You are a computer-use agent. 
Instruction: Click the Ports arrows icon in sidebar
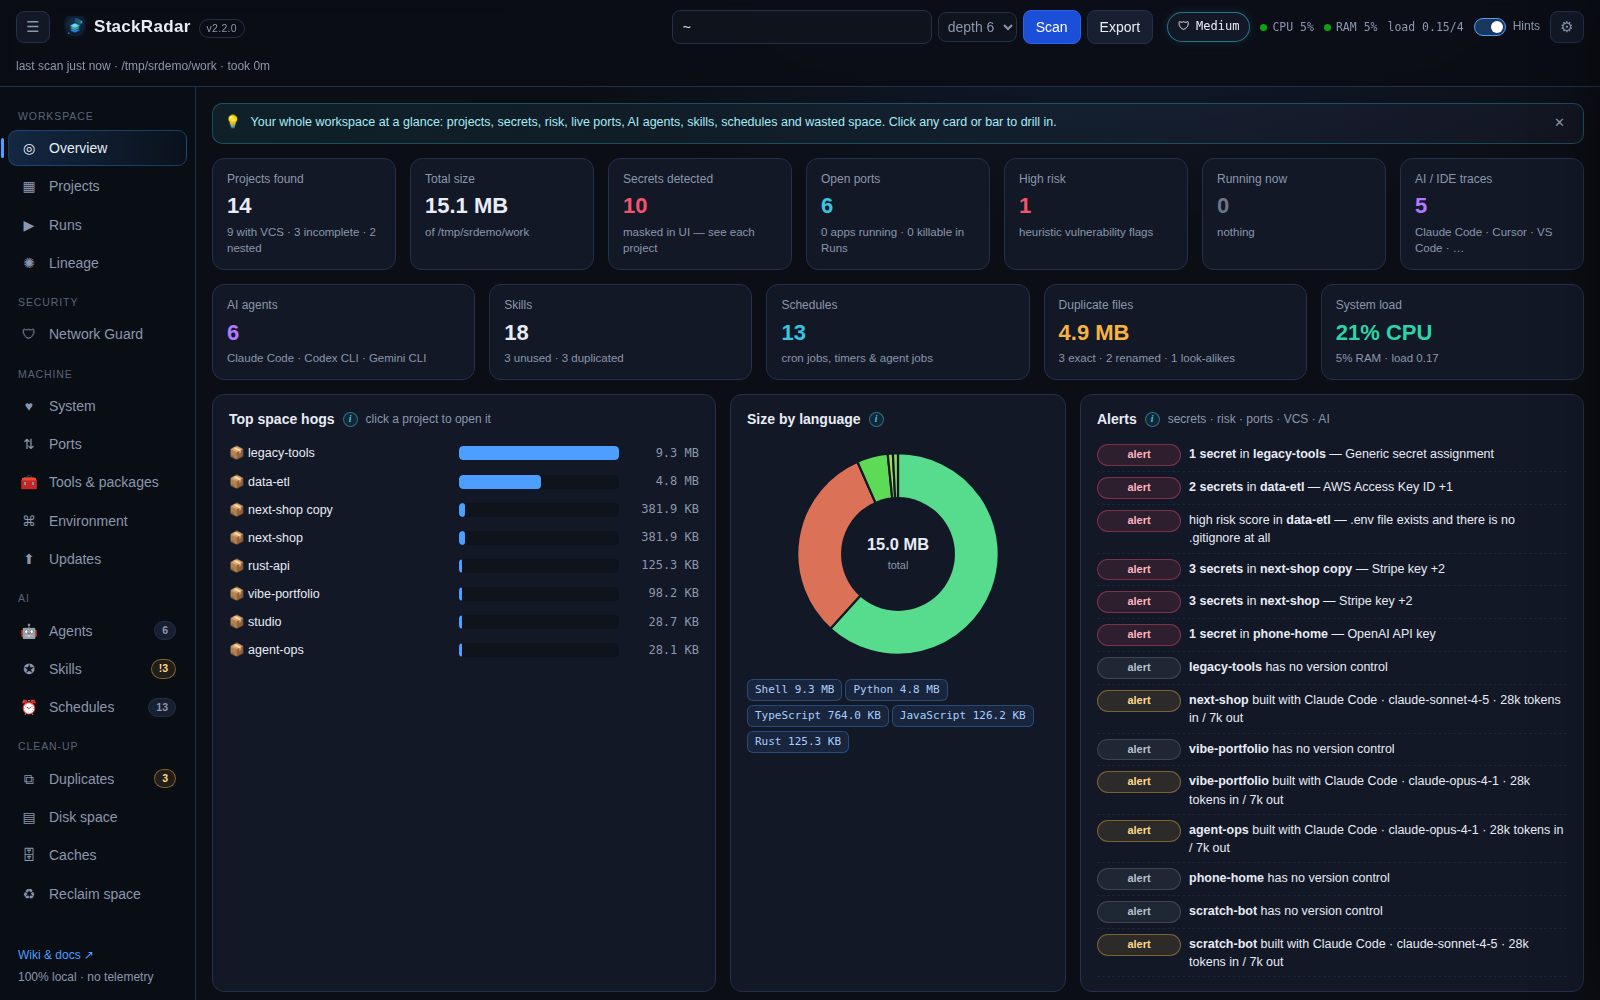29,444
